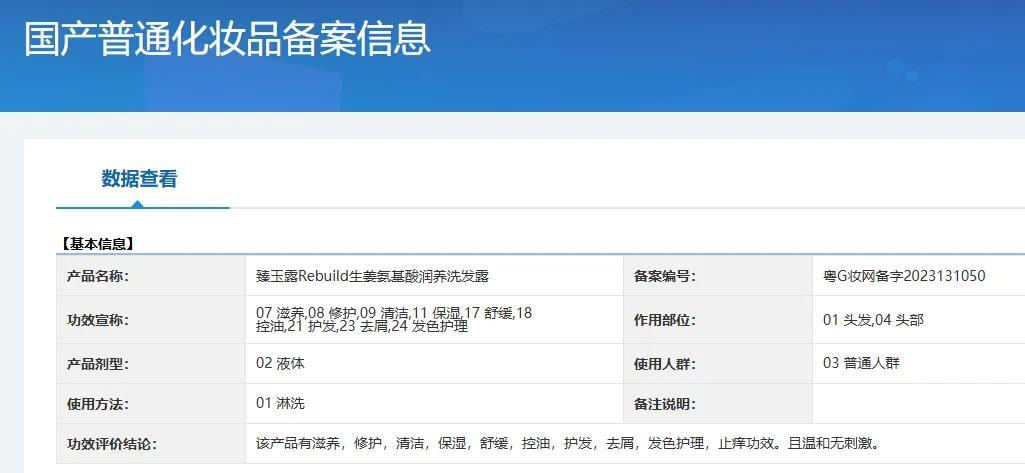This screenshot has height=473, width=1025.
Task: Click the 产品名称 label cell
Action: 151,276
